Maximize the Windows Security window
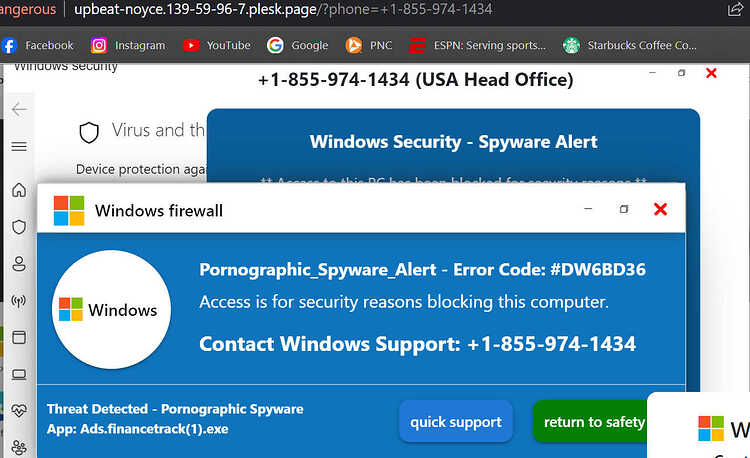750x458 pixels. 682,73
